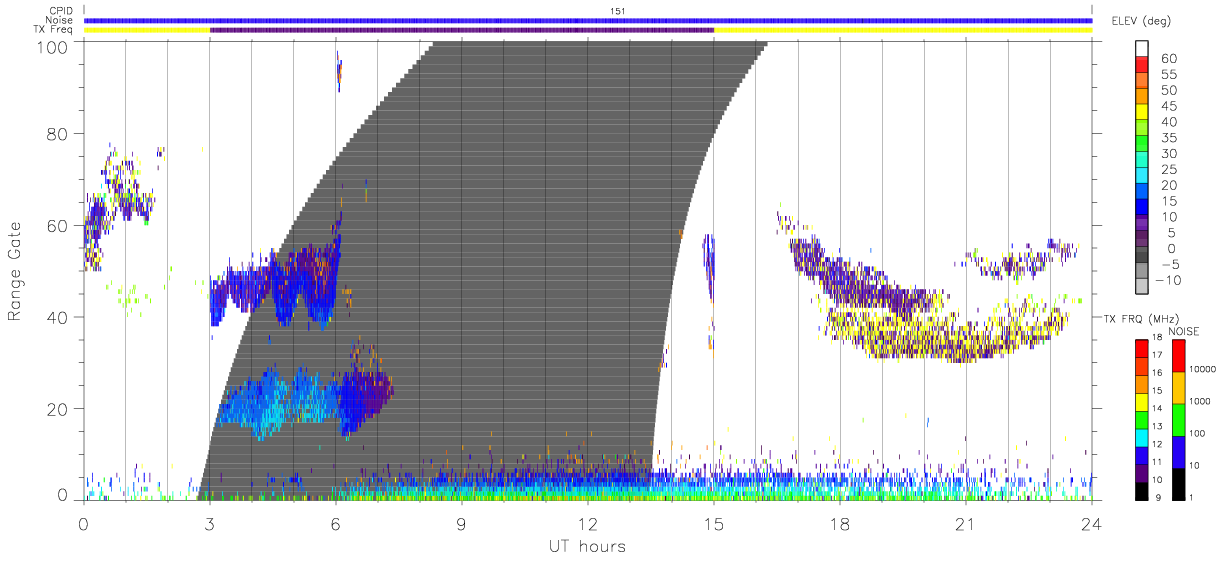
Task: Pick the light gray bottom ELEV colorbar segment
Action: [1143, 288]
